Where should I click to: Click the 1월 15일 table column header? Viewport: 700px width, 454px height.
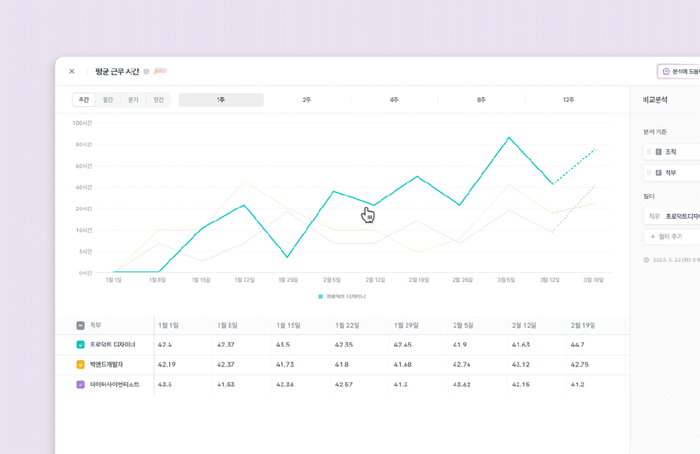pyautogui.click(x=288, y=325)
